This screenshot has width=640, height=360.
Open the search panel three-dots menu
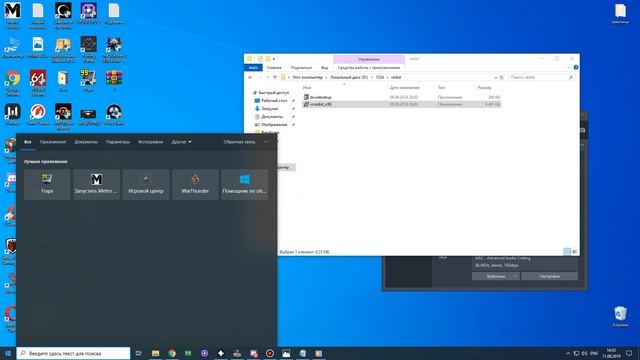click(267, 142)
